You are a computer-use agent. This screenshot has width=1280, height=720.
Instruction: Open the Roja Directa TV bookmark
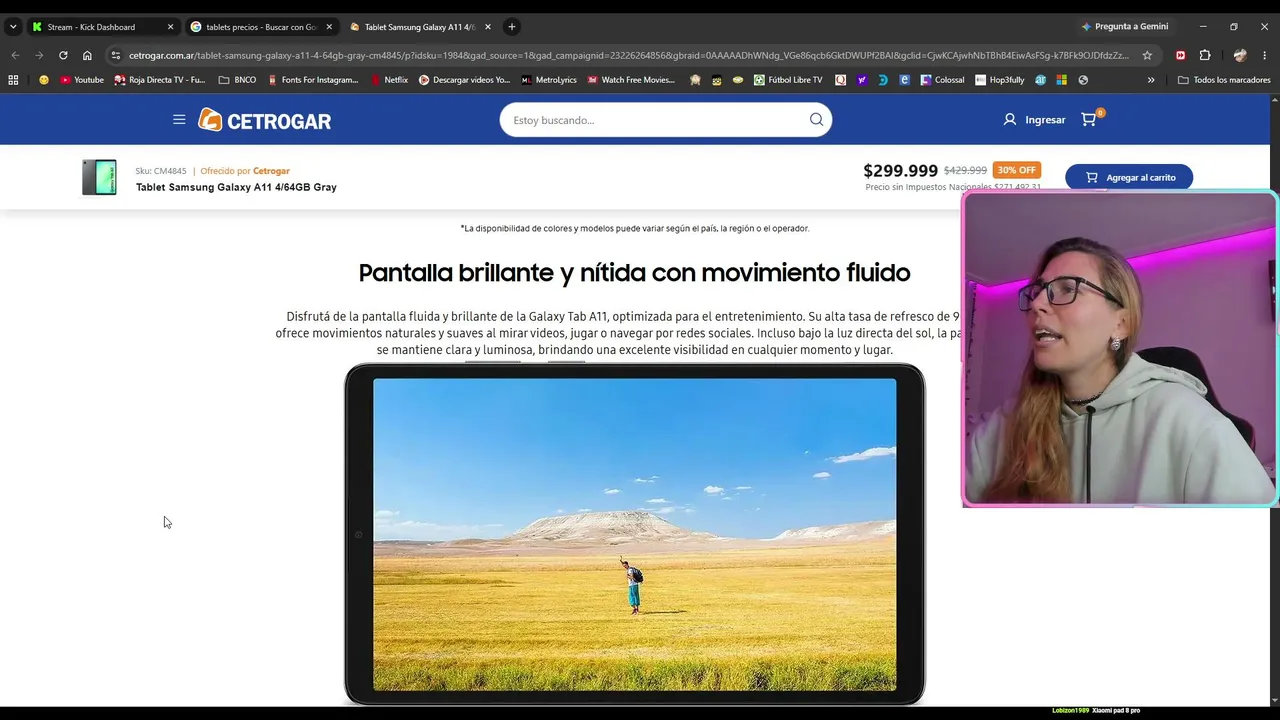pos(160,80)
